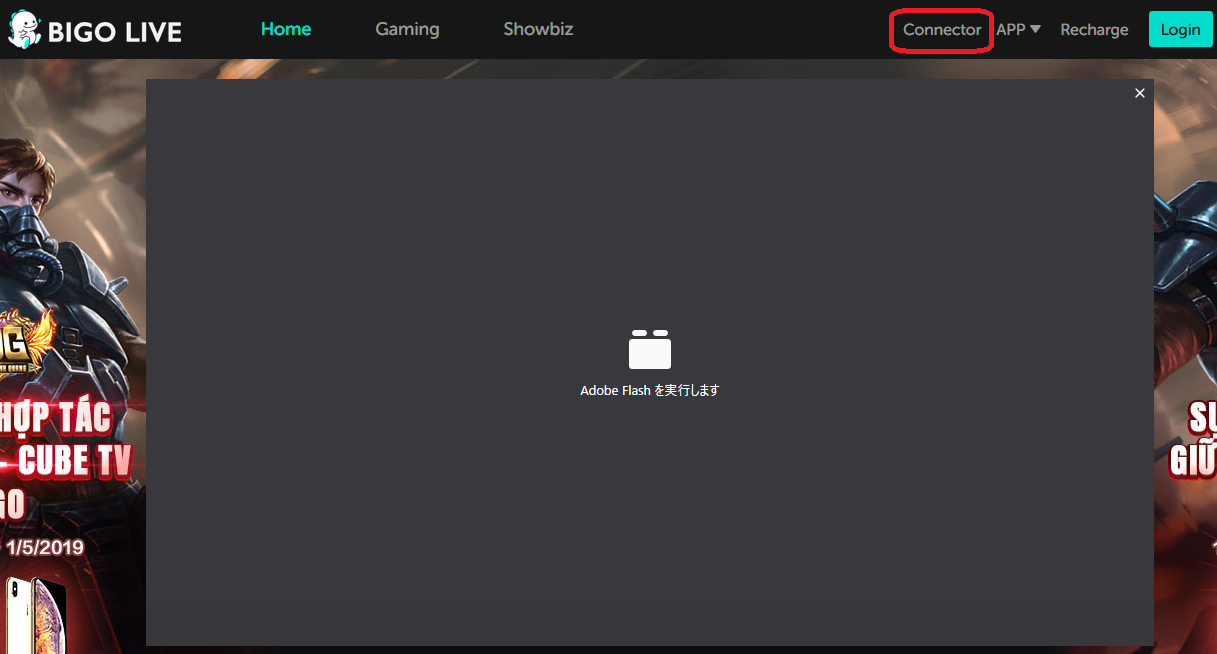Click the 'Adobe Flash を実行します' text

[649, 391]
